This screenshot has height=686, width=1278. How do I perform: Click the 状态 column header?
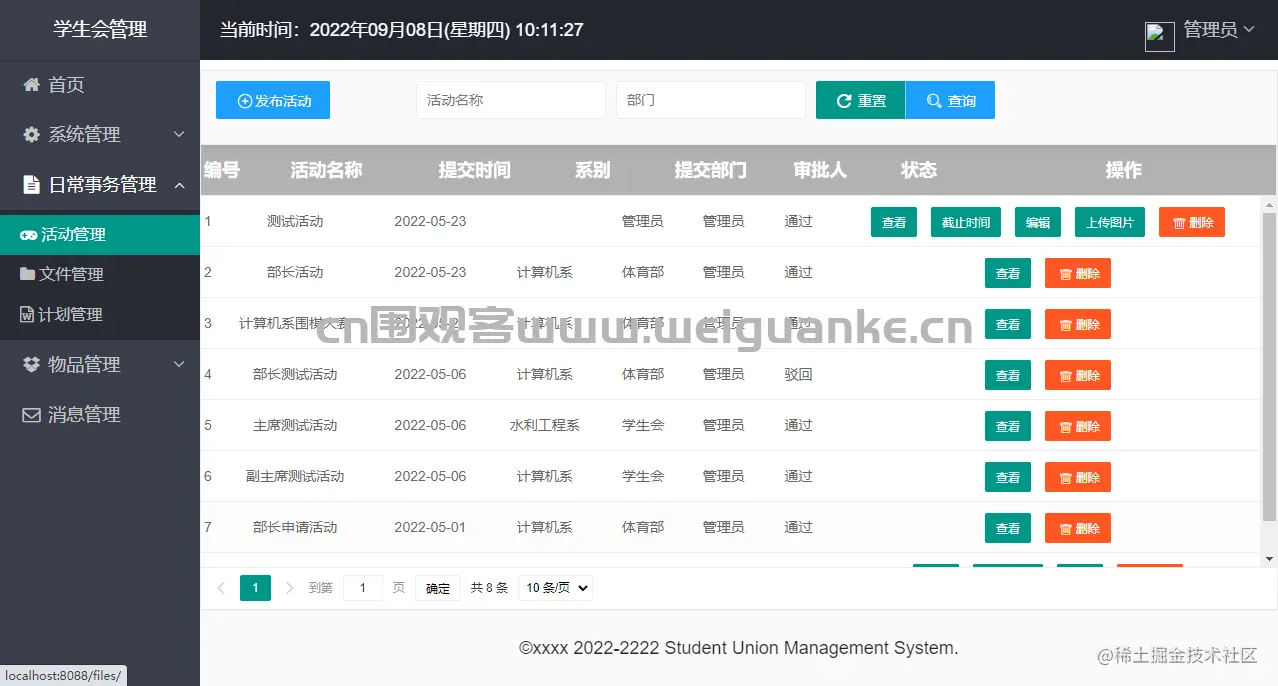click(919, 170)
